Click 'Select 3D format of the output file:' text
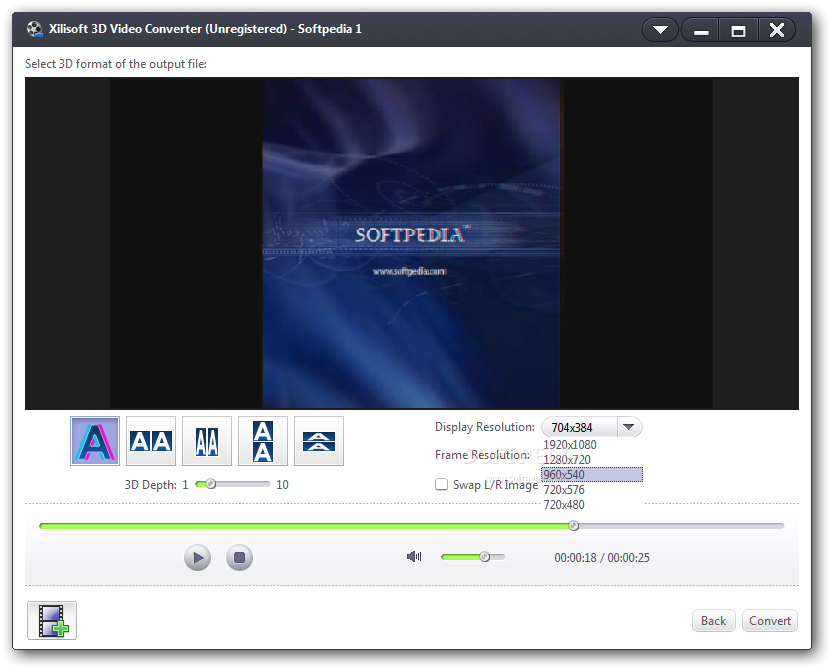 [x=116, y=64]
